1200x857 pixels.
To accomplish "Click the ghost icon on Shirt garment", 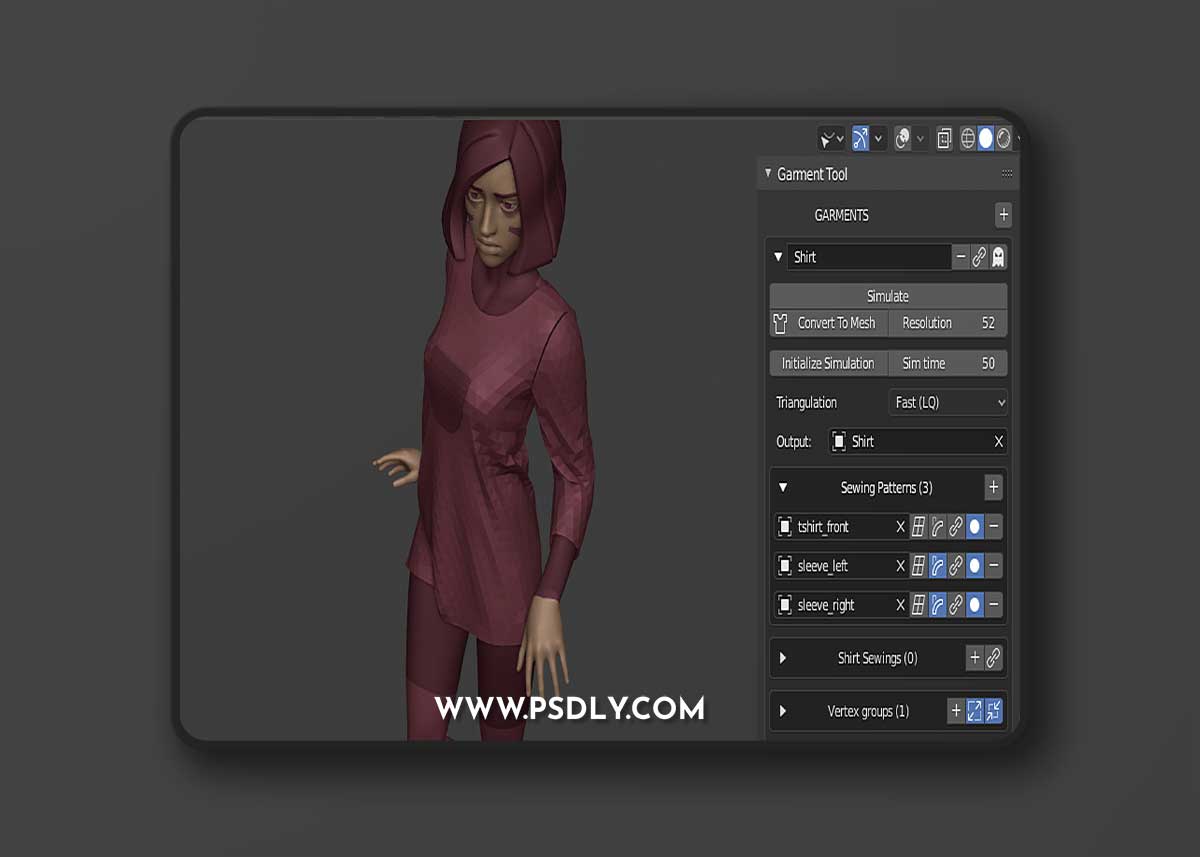I will (x=997, y=257).
